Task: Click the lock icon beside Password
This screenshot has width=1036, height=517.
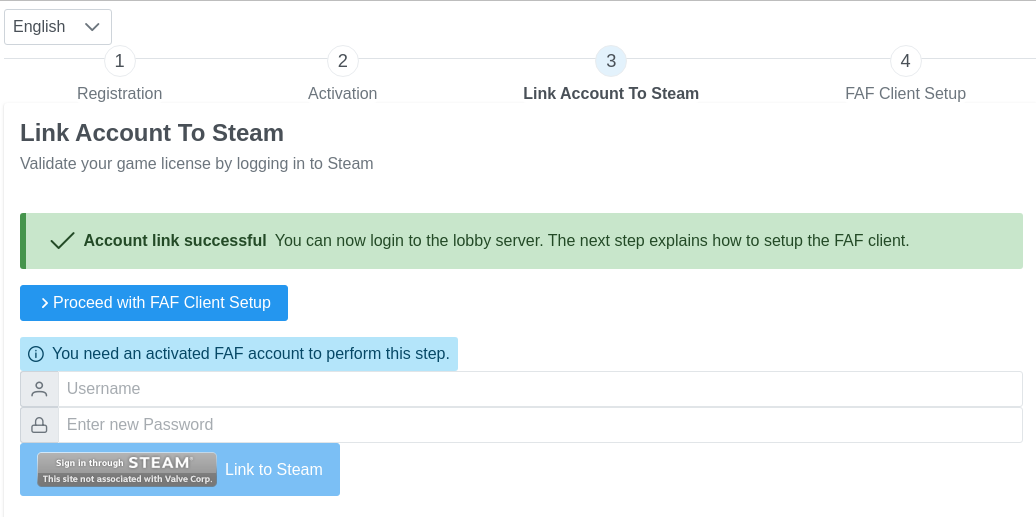Action: tap(40, 424)
